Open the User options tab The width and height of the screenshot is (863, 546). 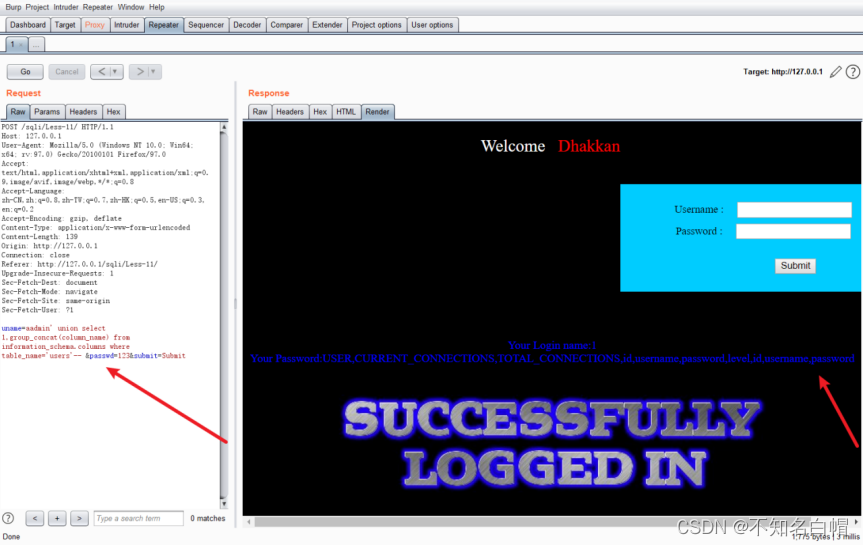pyautogui.click(x=432, y=25)
